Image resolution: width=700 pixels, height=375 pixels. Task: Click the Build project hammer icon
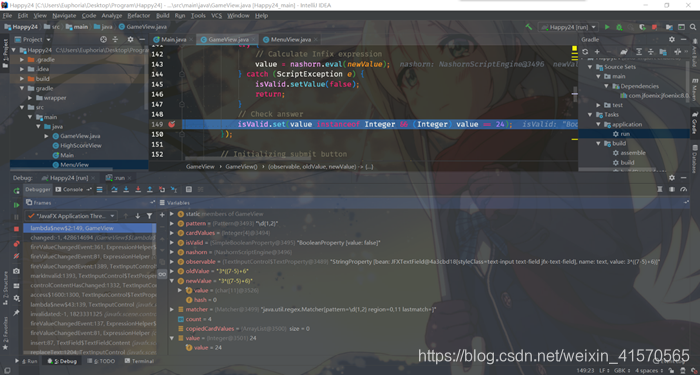tap(529, 27)
